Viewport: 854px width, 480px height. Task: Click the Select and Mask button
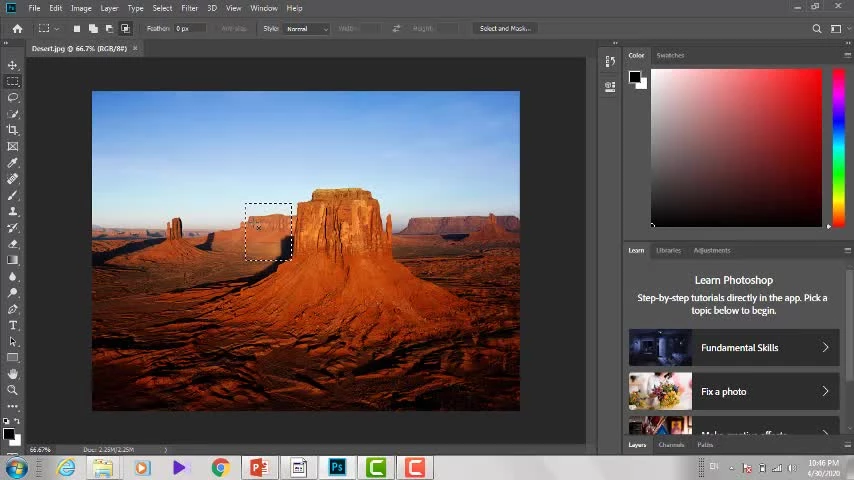click(505, 29)
